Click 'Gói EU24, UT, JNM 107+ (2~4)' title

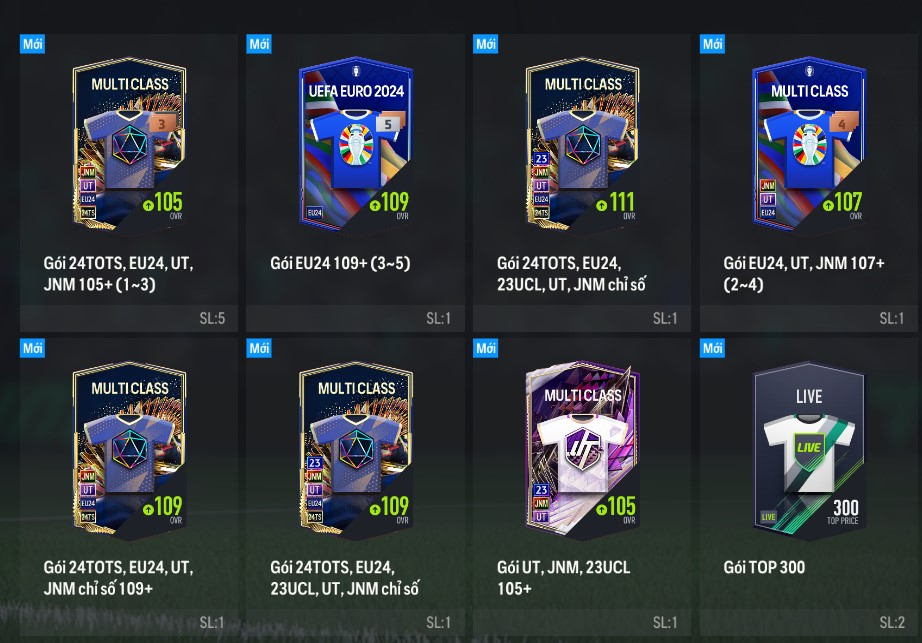(x=804, y=273)
